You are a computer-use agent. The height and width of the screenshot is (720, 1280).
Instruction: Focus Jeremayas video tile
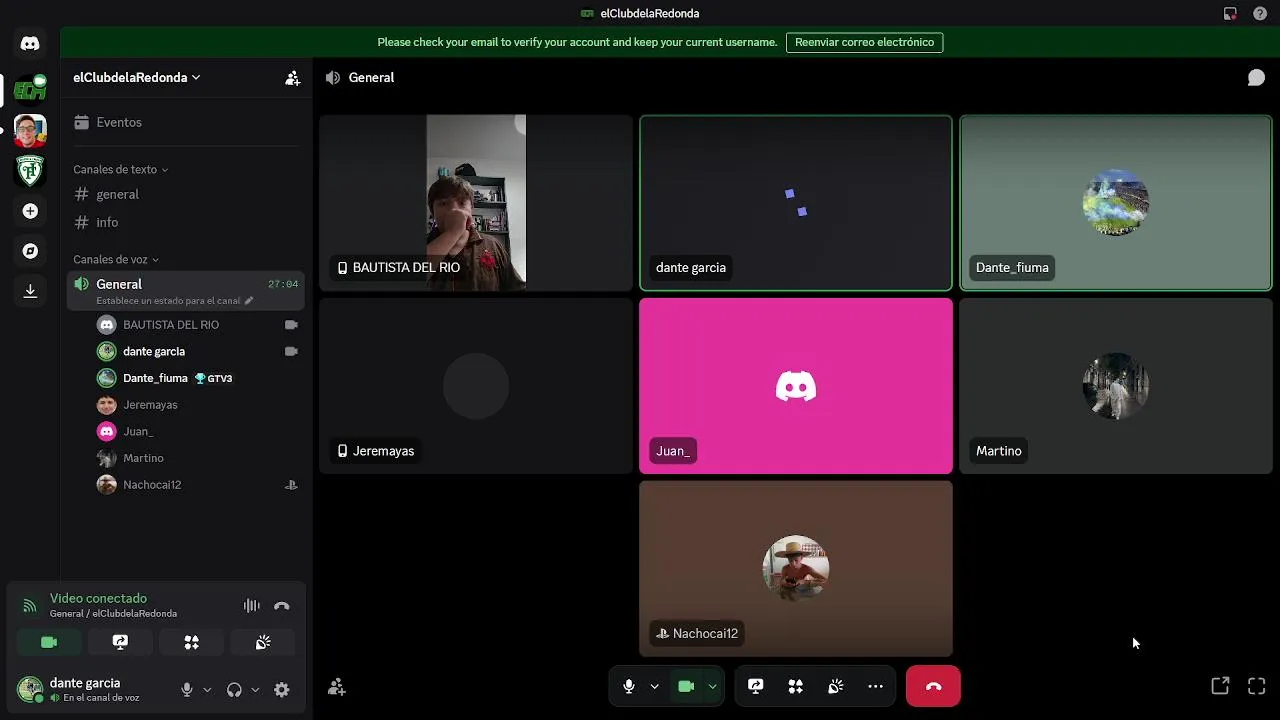(x=476, y=386)
